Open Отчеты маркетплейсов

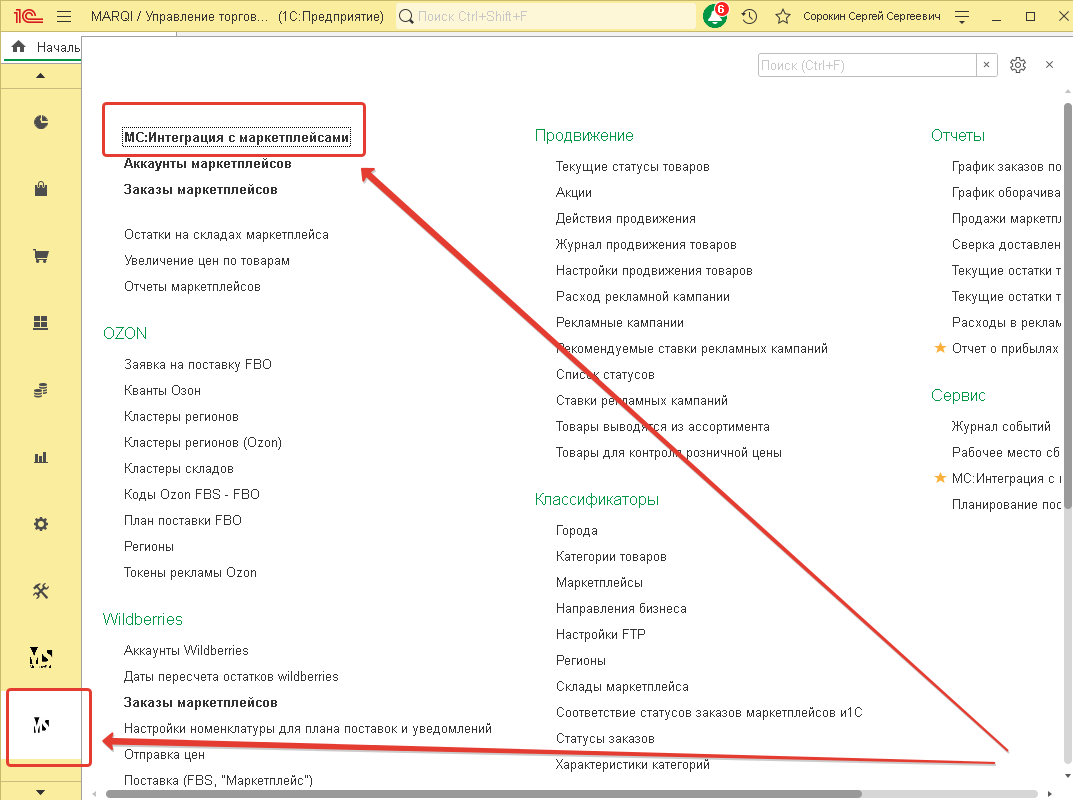192,287
